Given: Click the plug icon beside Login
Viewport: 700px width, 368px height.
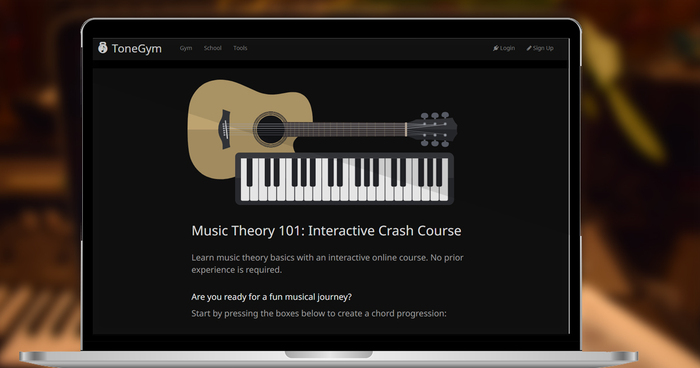Looking at the screenshot, I should [x=496, y=48].
